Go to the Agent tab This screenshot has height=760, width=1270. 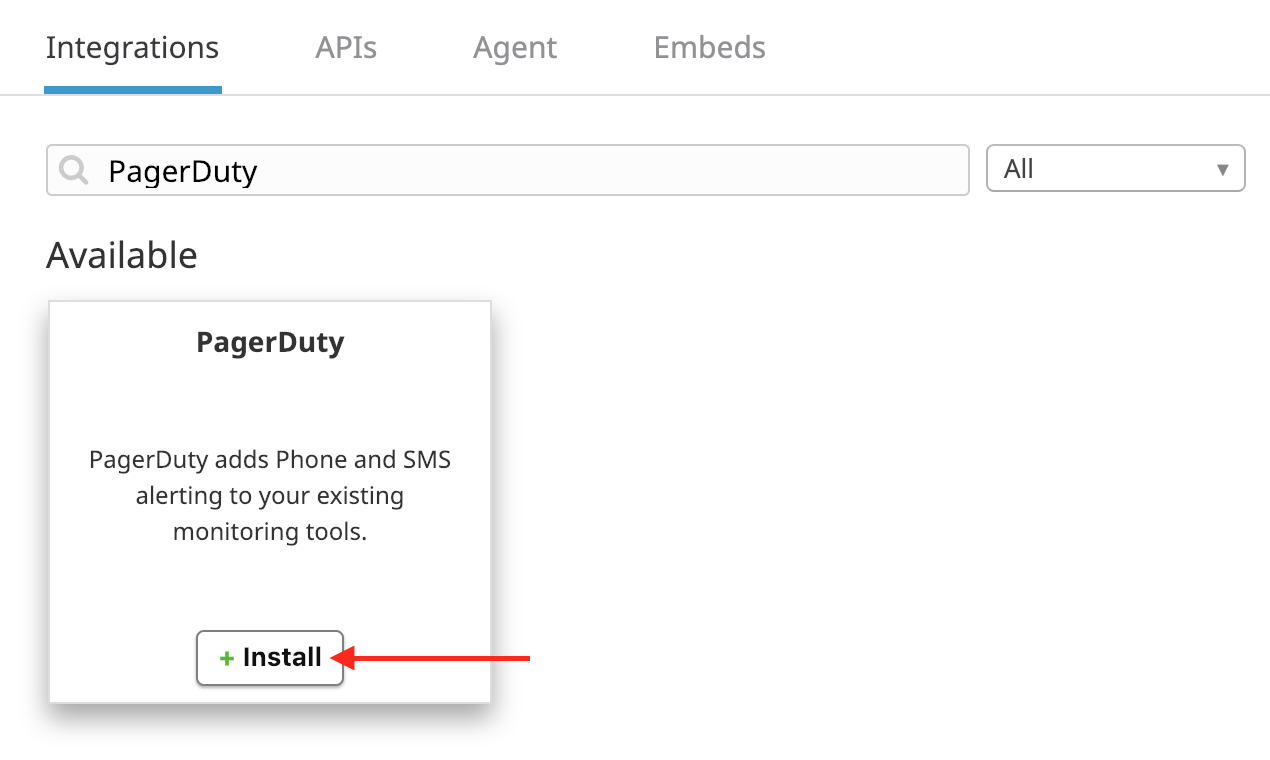point(515,48)
